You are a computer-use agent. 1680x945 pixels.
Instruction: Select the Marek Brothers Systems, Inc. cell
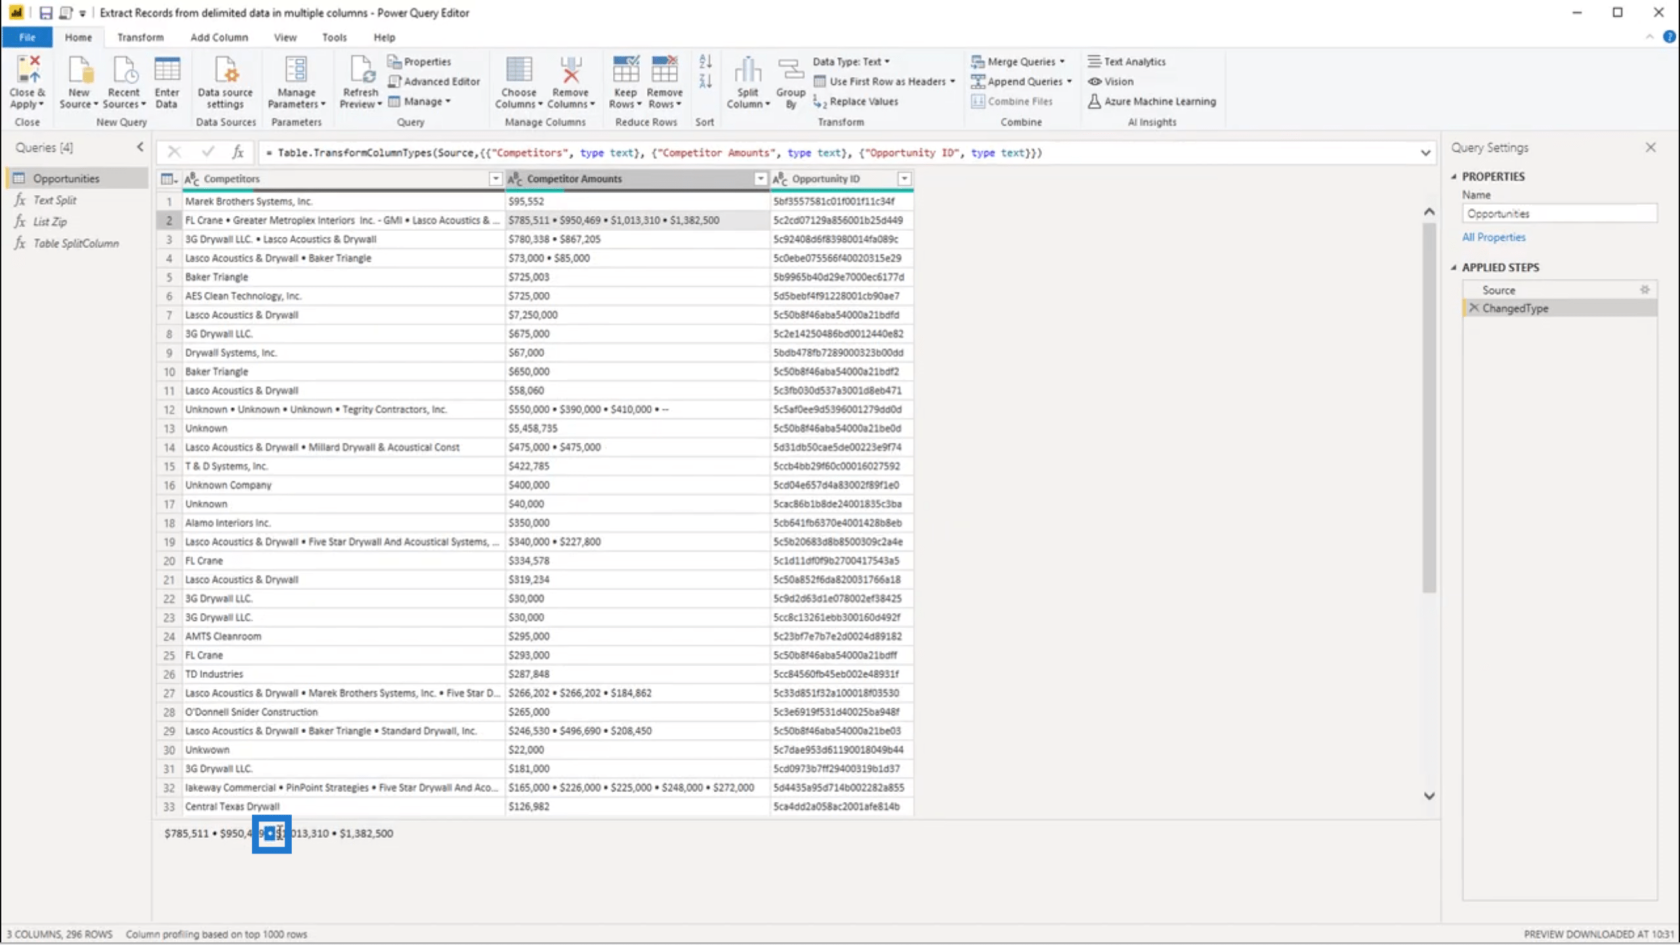point(343,202)
